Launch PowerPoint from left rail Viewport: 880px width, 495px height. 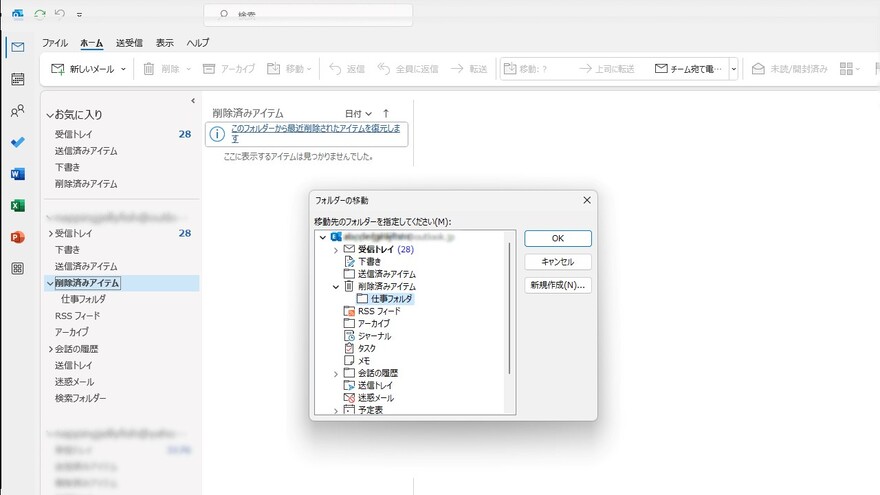[17, 237]
